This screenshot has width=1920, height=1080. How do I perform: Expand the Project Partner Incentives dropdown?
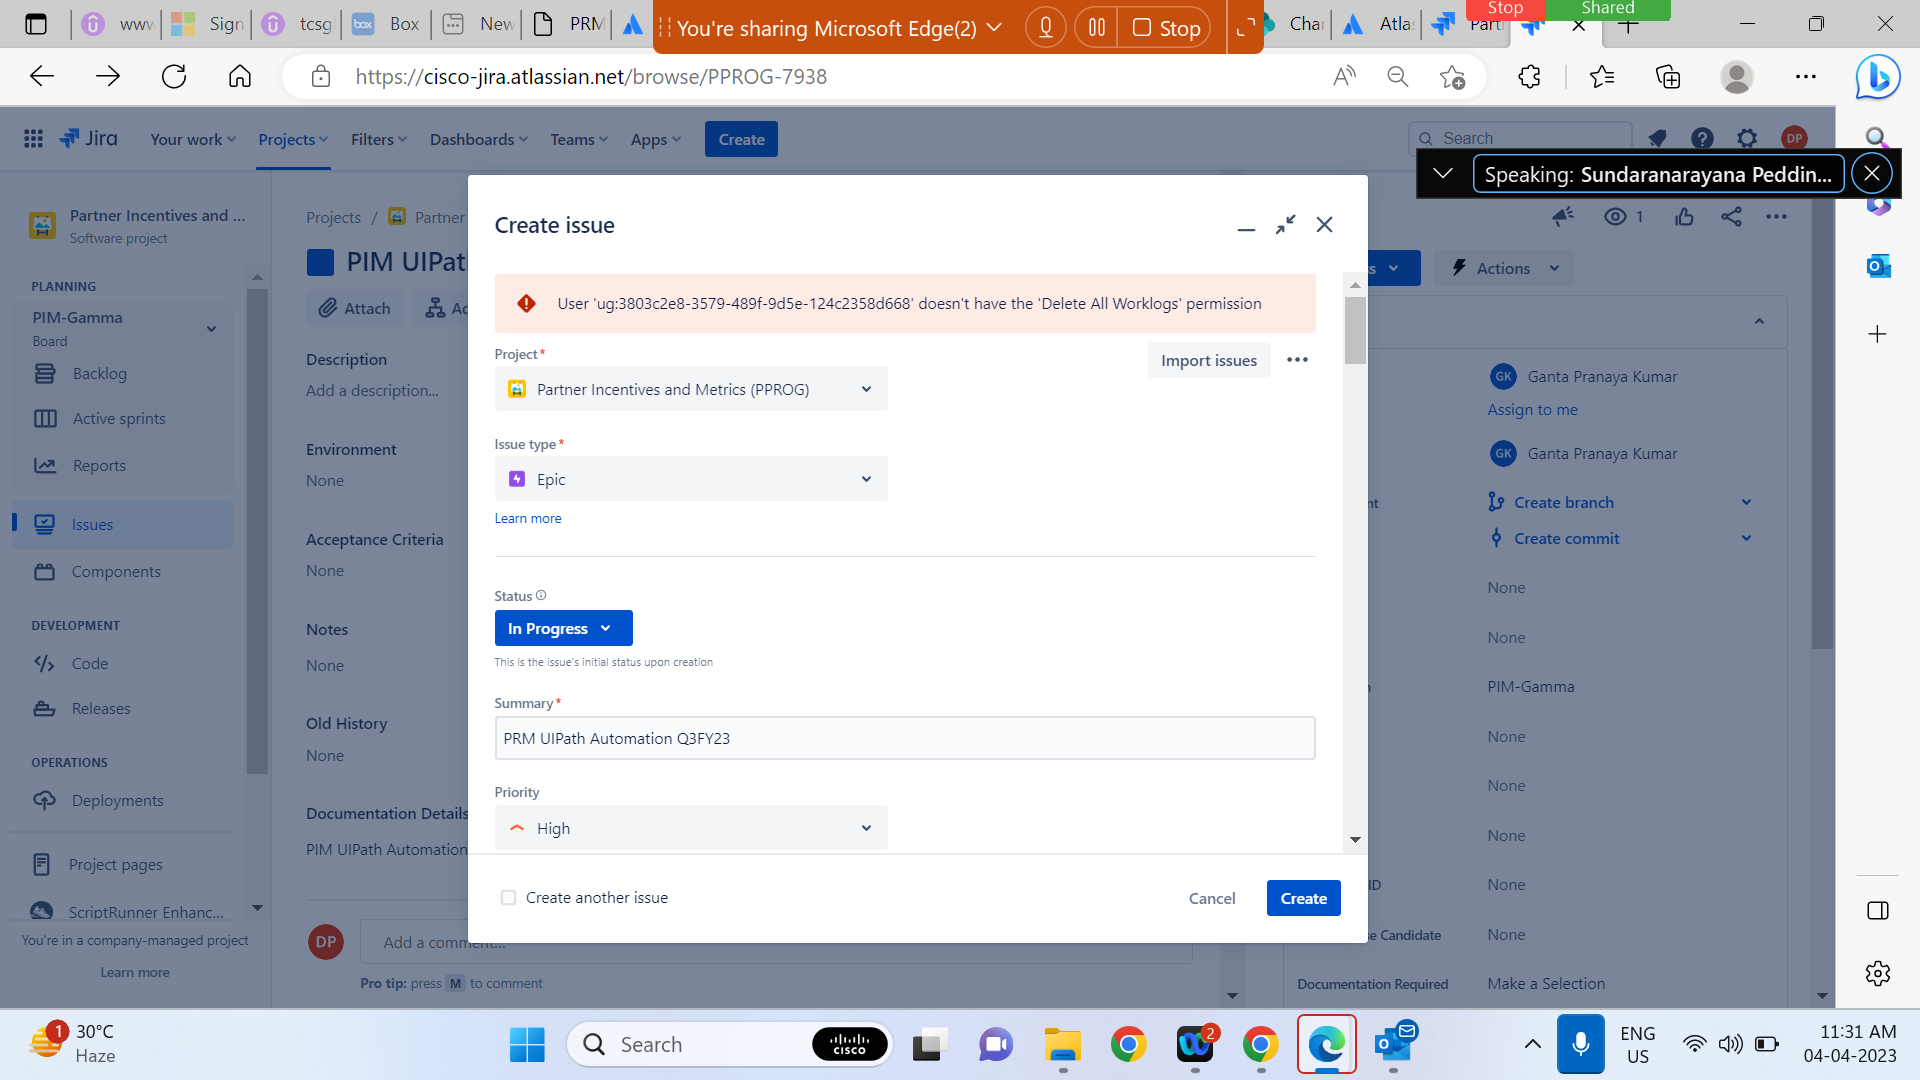(x=866, y=388)
